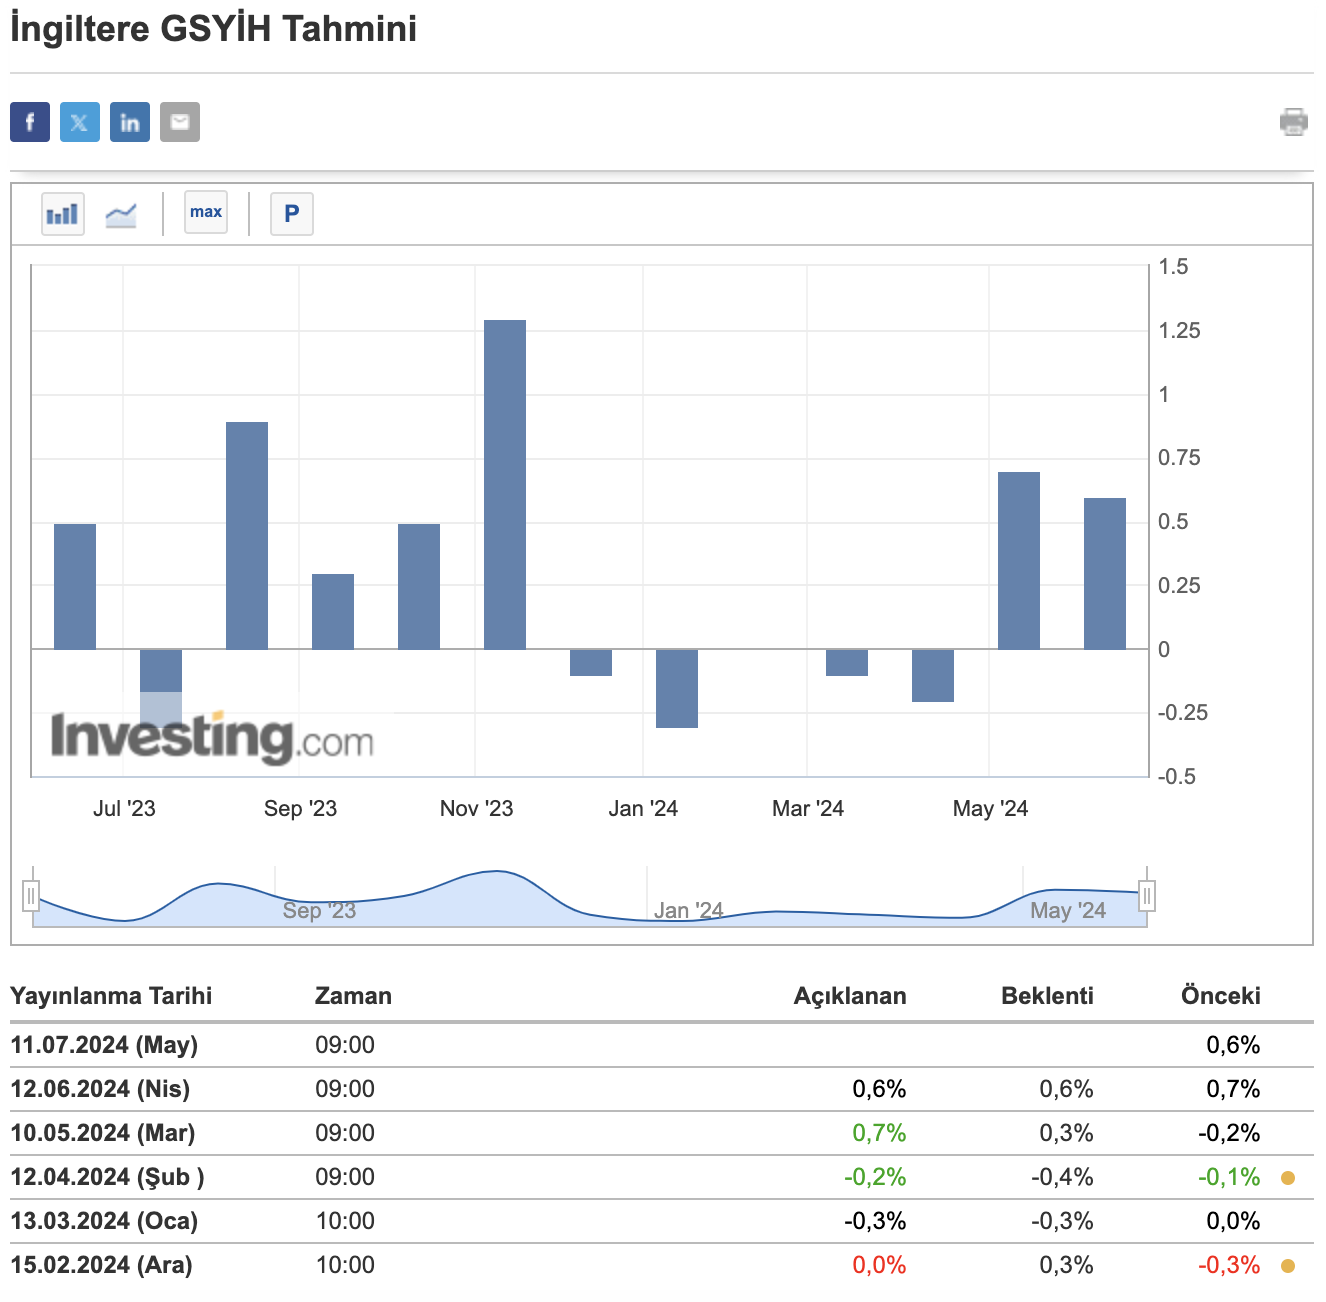Click the İngiltere GSYİH Tahmini heading

coord(213,27)
